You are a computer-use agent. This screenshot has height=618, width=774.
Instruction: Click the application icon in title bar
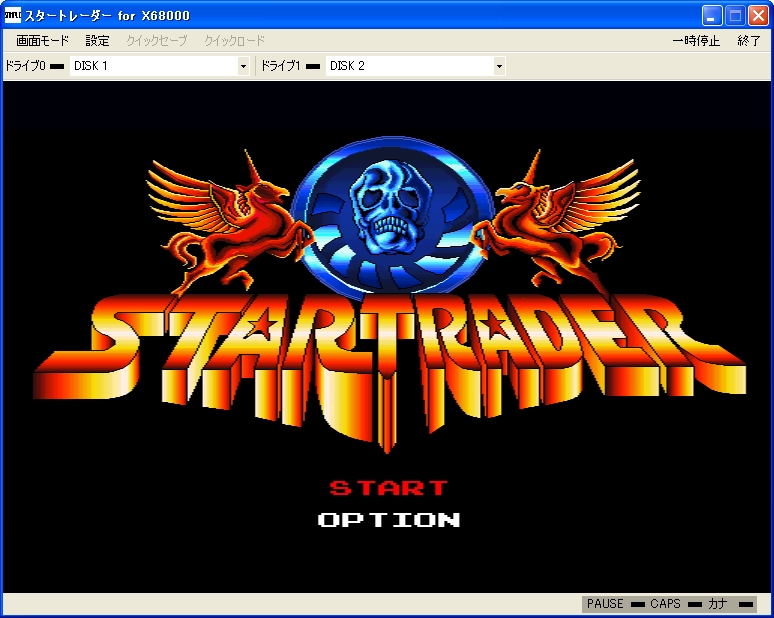(13, 15)
